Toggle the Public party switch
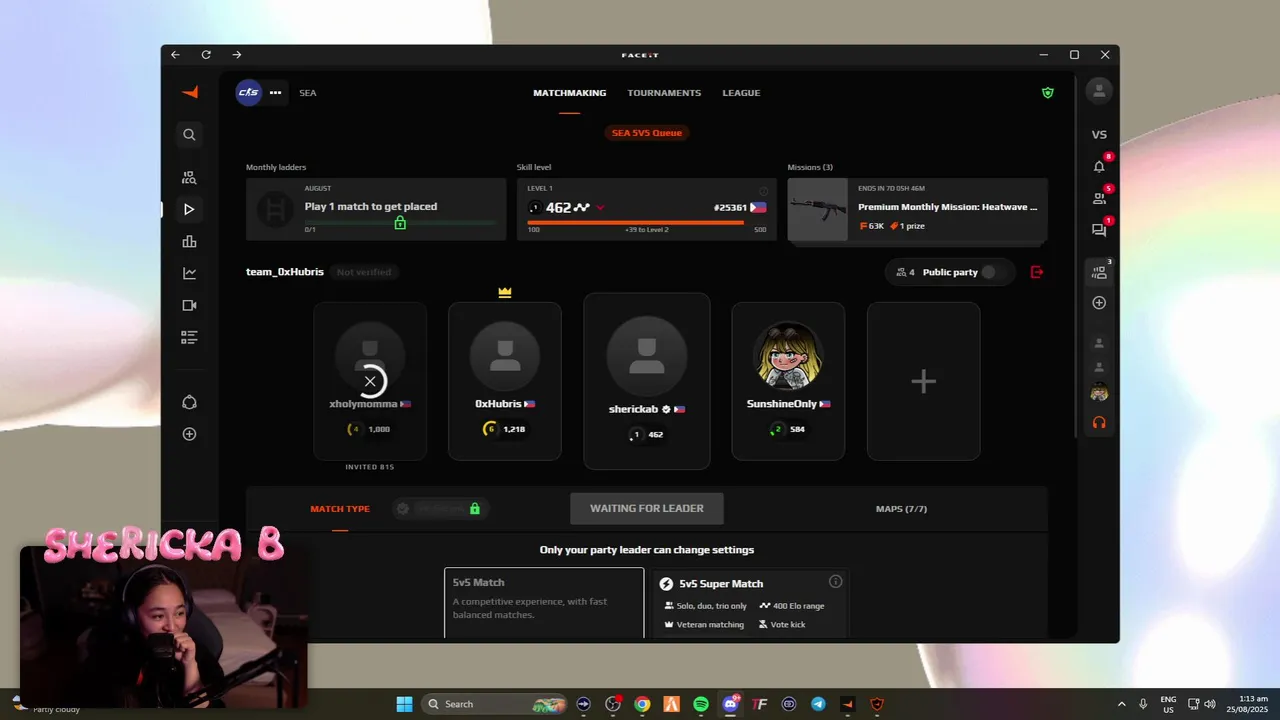1280x720 pixels. 989,272
